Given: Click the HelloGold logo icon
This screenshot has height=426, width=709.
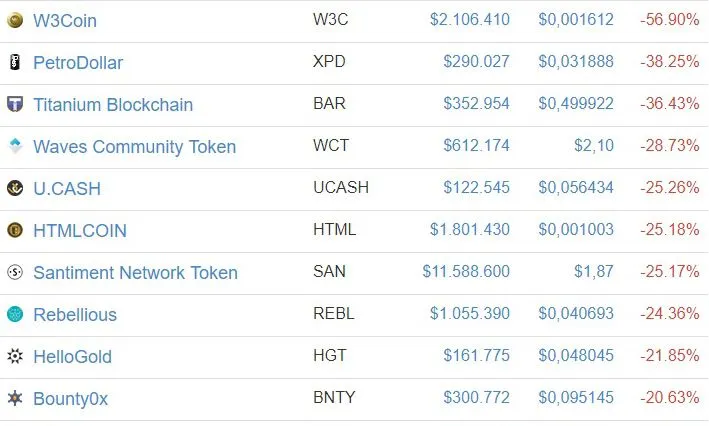Looking at the screenshot, I should [x=15, y=356].
